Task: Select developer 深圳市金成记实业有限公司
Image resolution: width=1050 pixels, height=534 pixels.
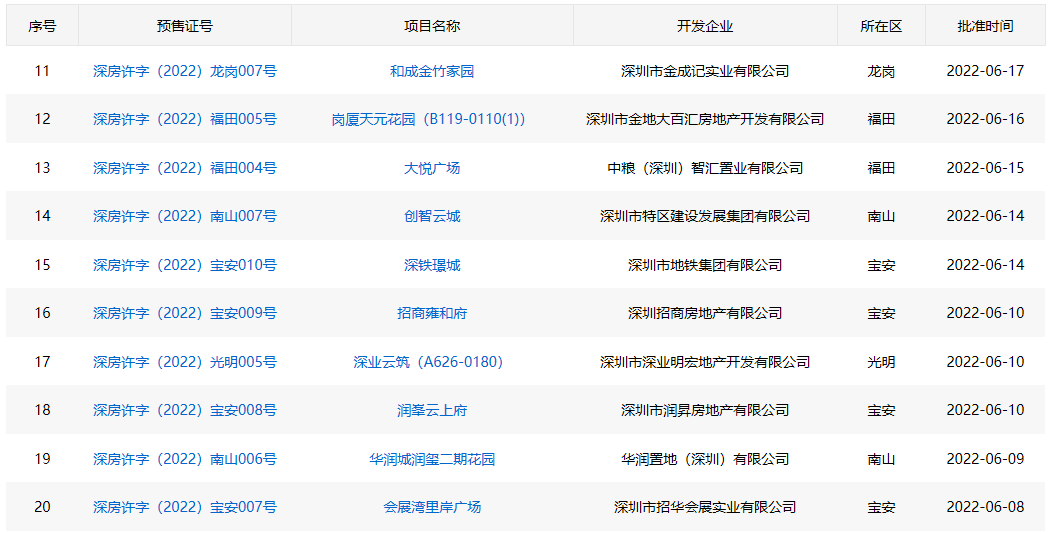Action: (x=705, y=71)
